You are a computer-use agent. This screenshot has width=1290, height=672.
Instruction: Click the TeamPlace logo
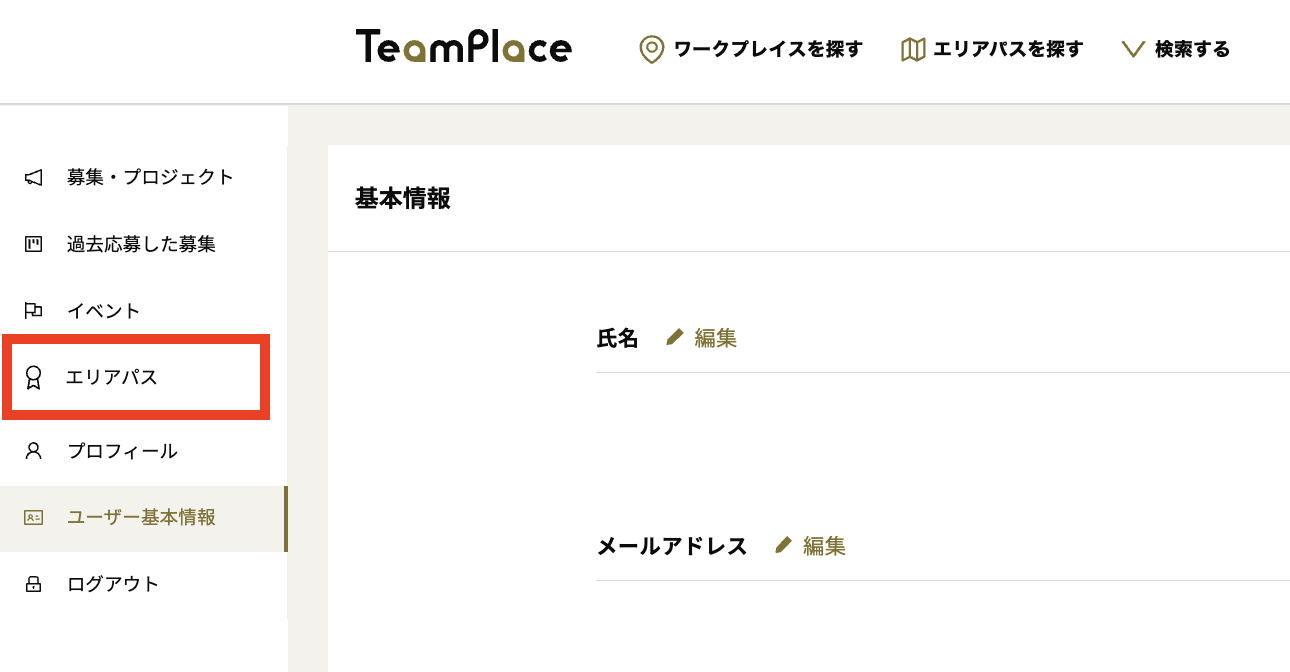pyautogui.click(x=464, y=47)
